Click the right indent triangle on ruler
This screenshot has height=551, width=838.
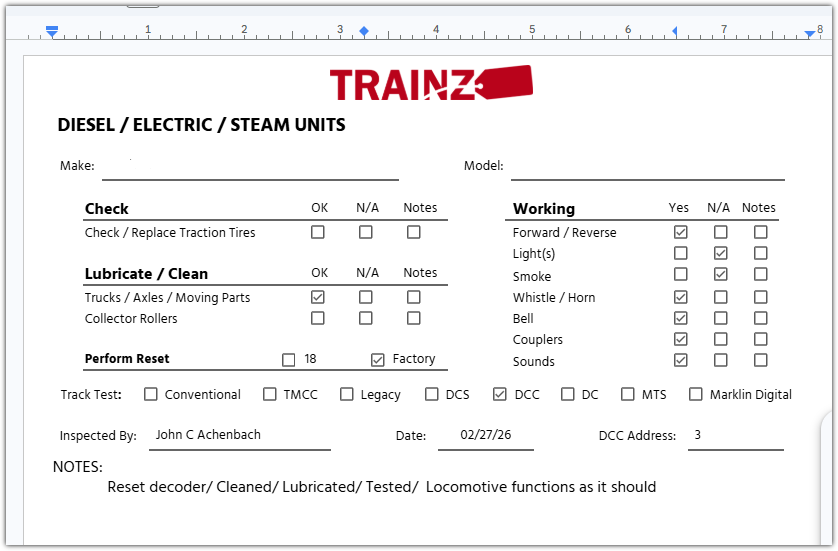click(810, 34)
